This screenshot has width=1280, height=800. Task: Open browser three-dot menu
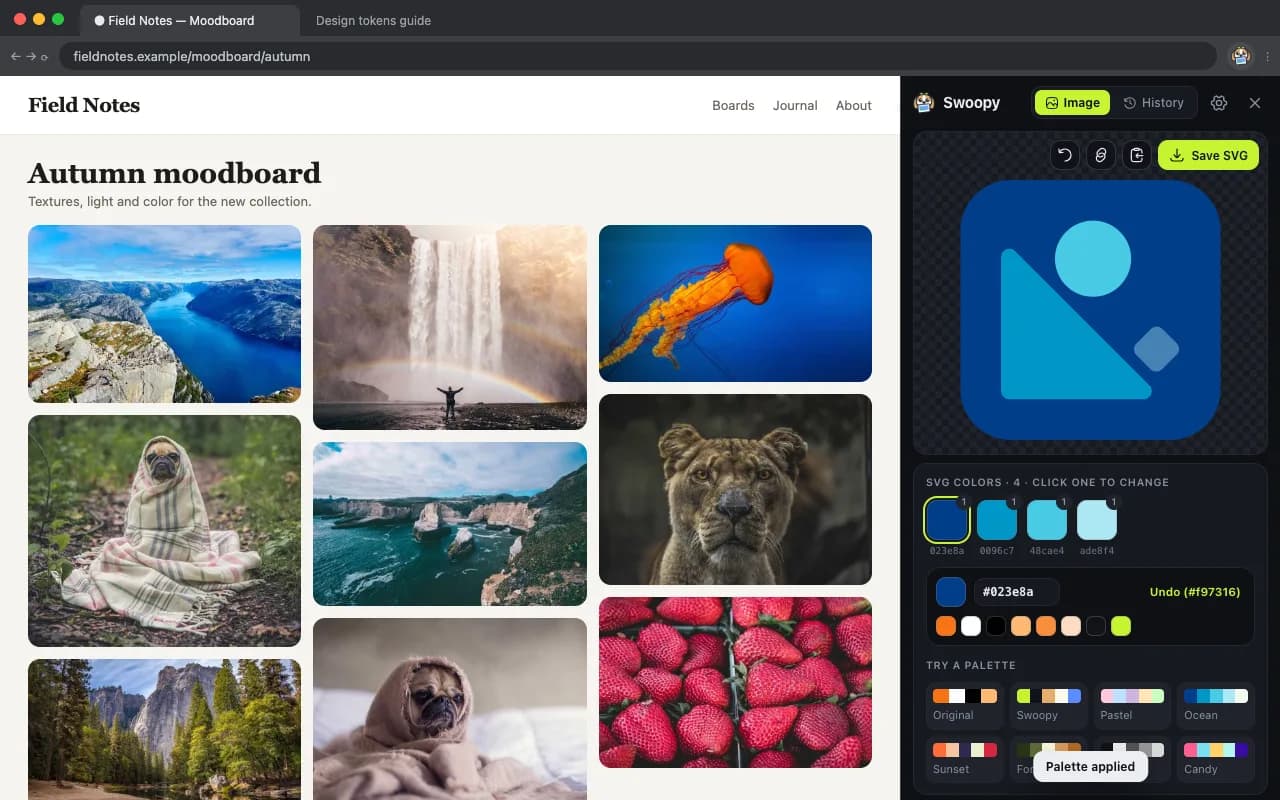[1267, 57]
